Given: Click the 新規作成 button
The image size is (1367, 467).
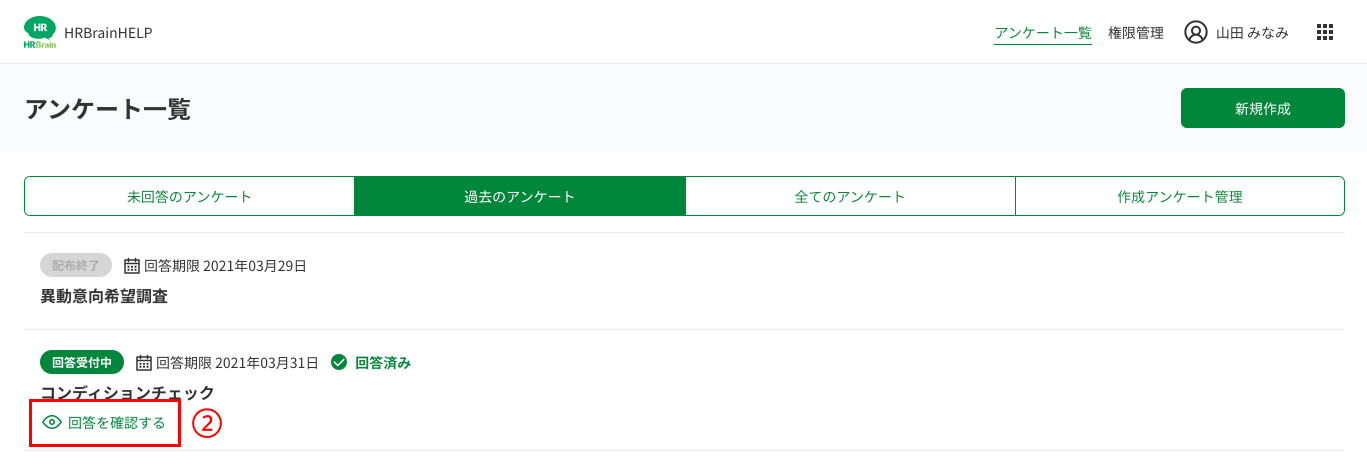Looking at the screenshot, I should pos(1263,108).
